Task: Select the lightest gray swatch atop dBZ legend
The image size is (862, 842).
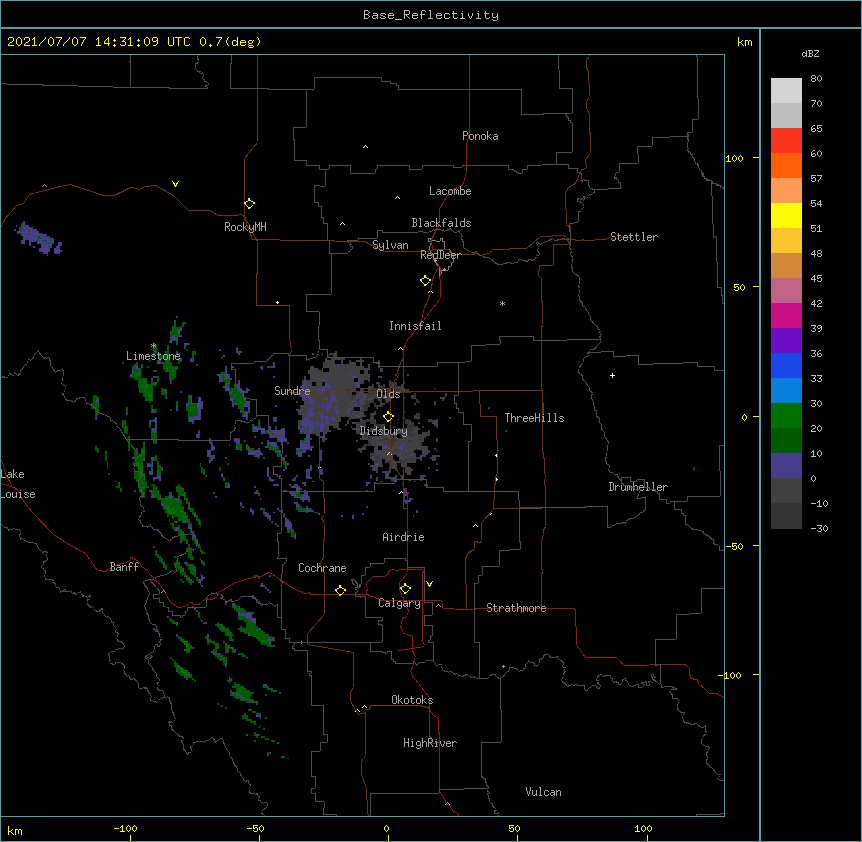Action: pos(786,90)
